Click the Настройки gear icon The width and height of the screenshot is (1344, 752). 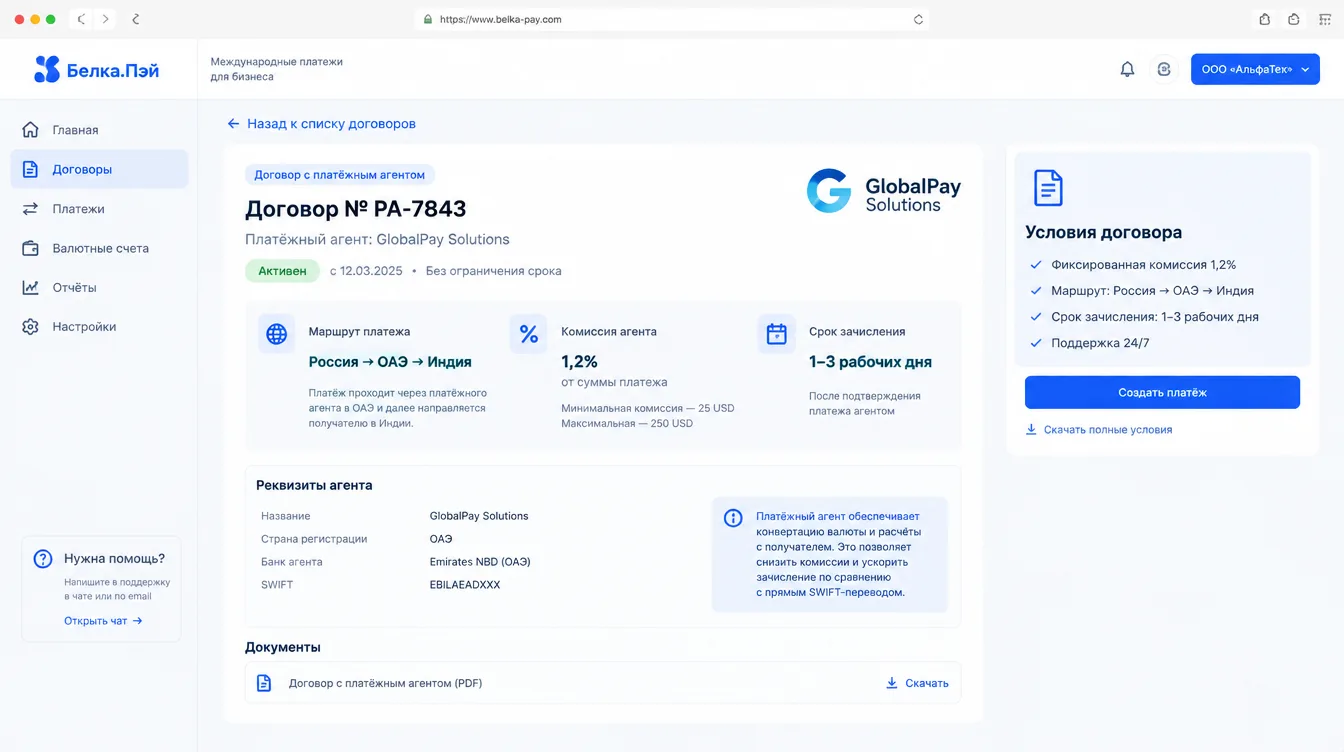coord(30,327)
